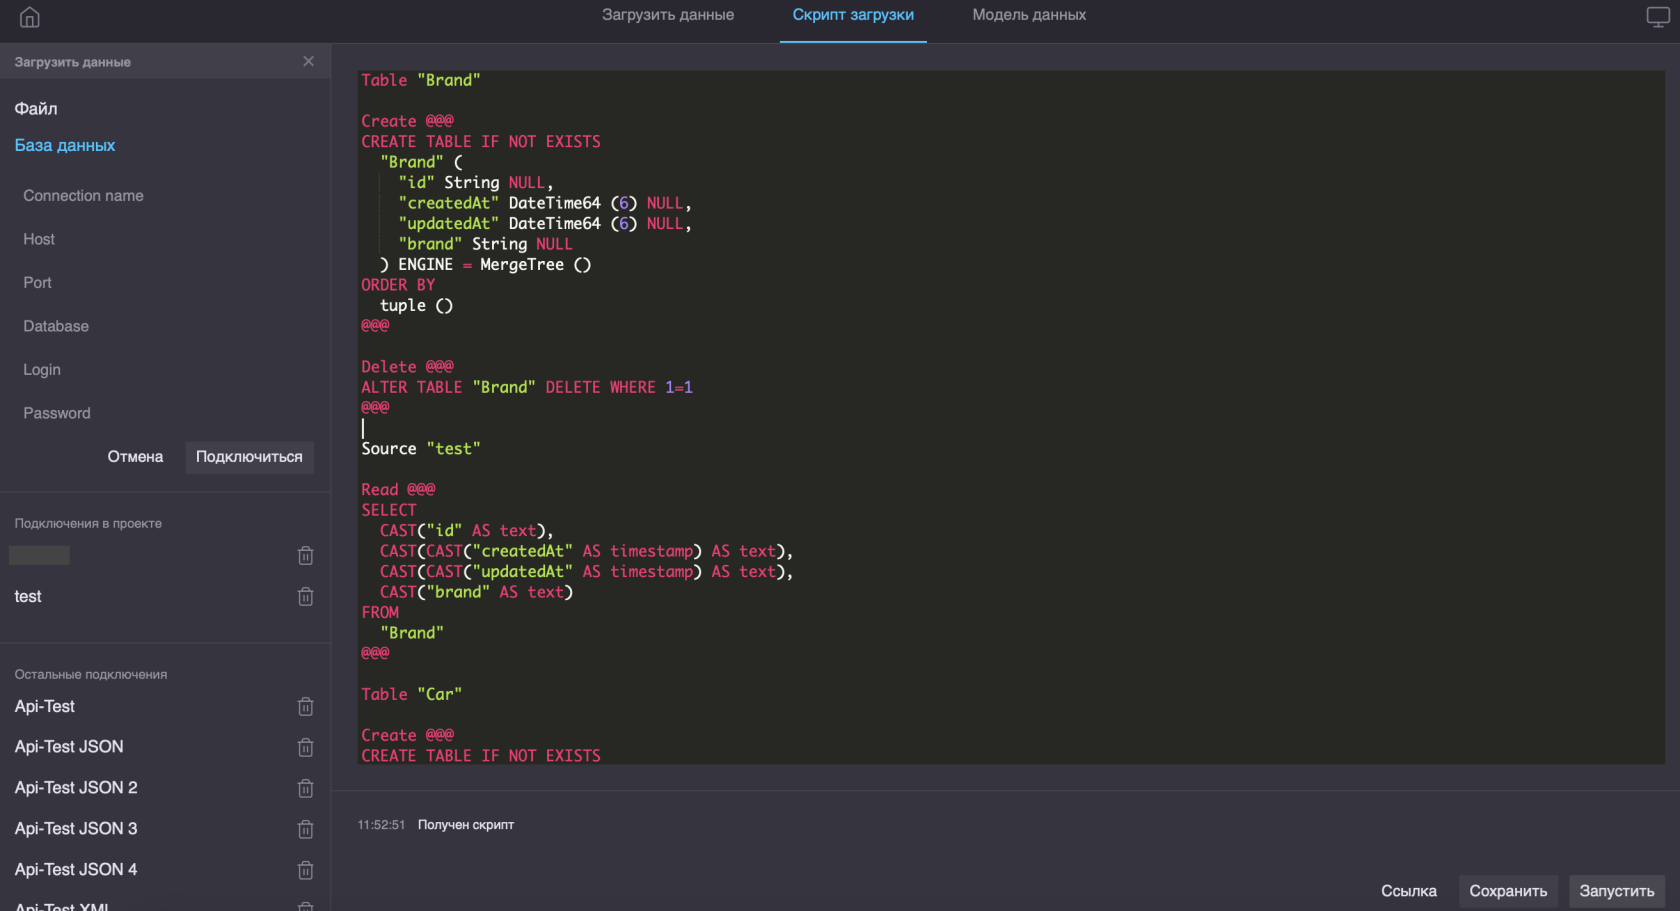Delete the Api-Test JSON 2 connection
This screenshot has width=1680, height=911.
(x=306, y=788)
